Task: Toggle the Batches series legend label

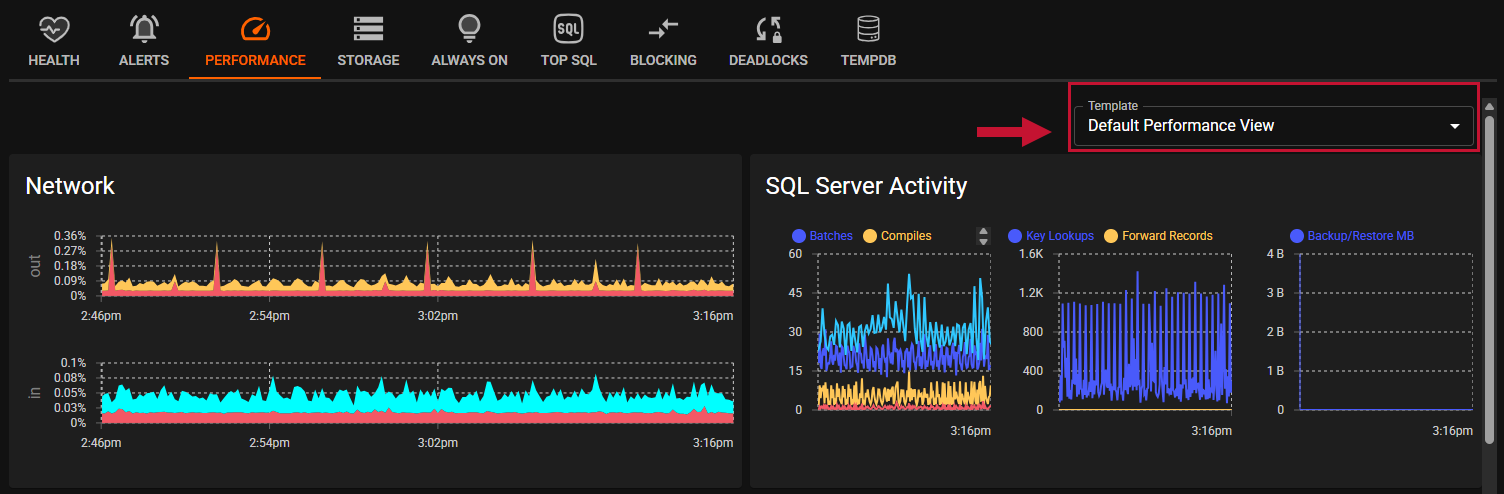Action: (830, 236)
